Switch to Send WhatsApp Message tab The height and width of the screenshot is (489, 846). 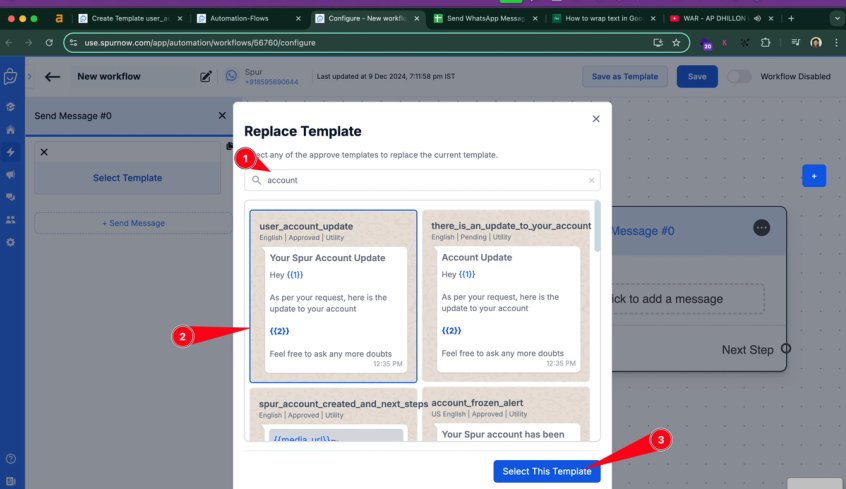[x=486, y=18]
